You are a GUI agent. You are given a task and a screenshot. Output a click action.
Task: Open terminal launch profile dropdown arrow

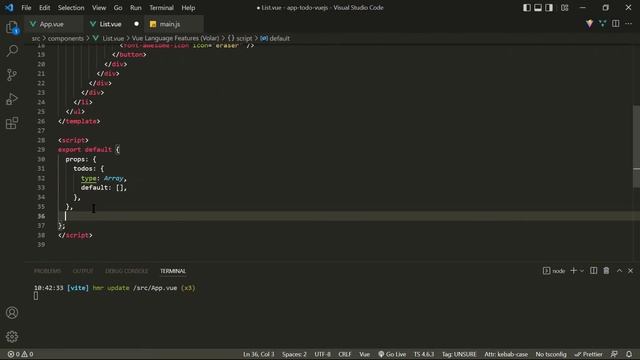click(x=582, y=271)
